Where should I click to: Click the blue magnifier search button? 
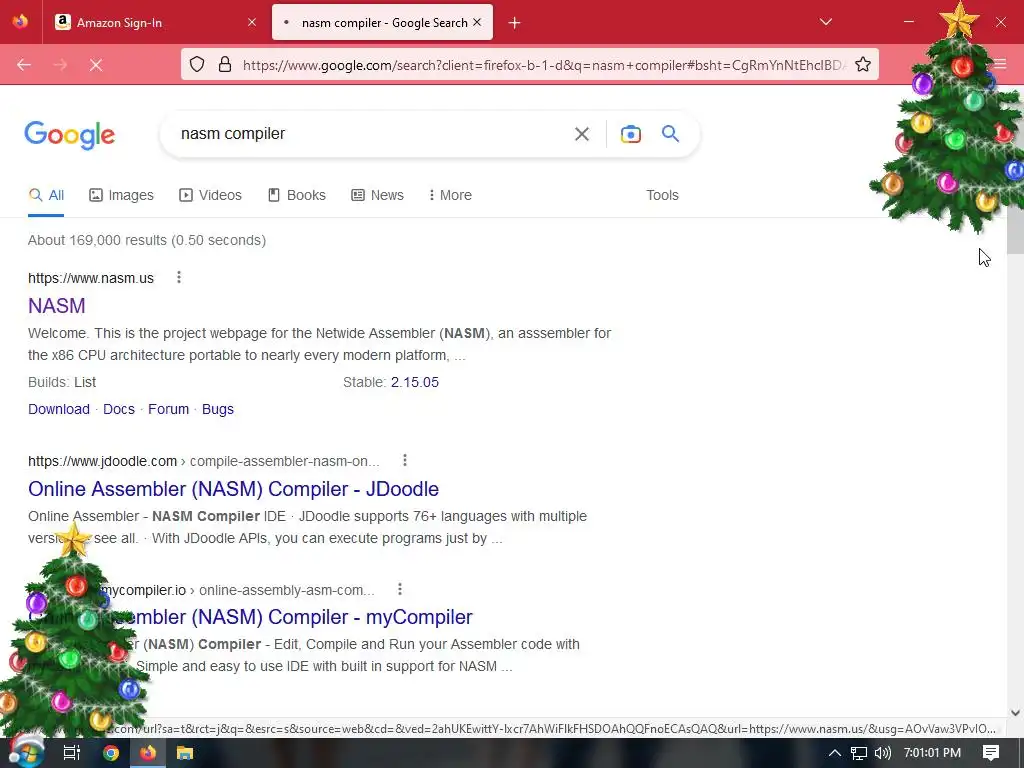pos(671,134)
